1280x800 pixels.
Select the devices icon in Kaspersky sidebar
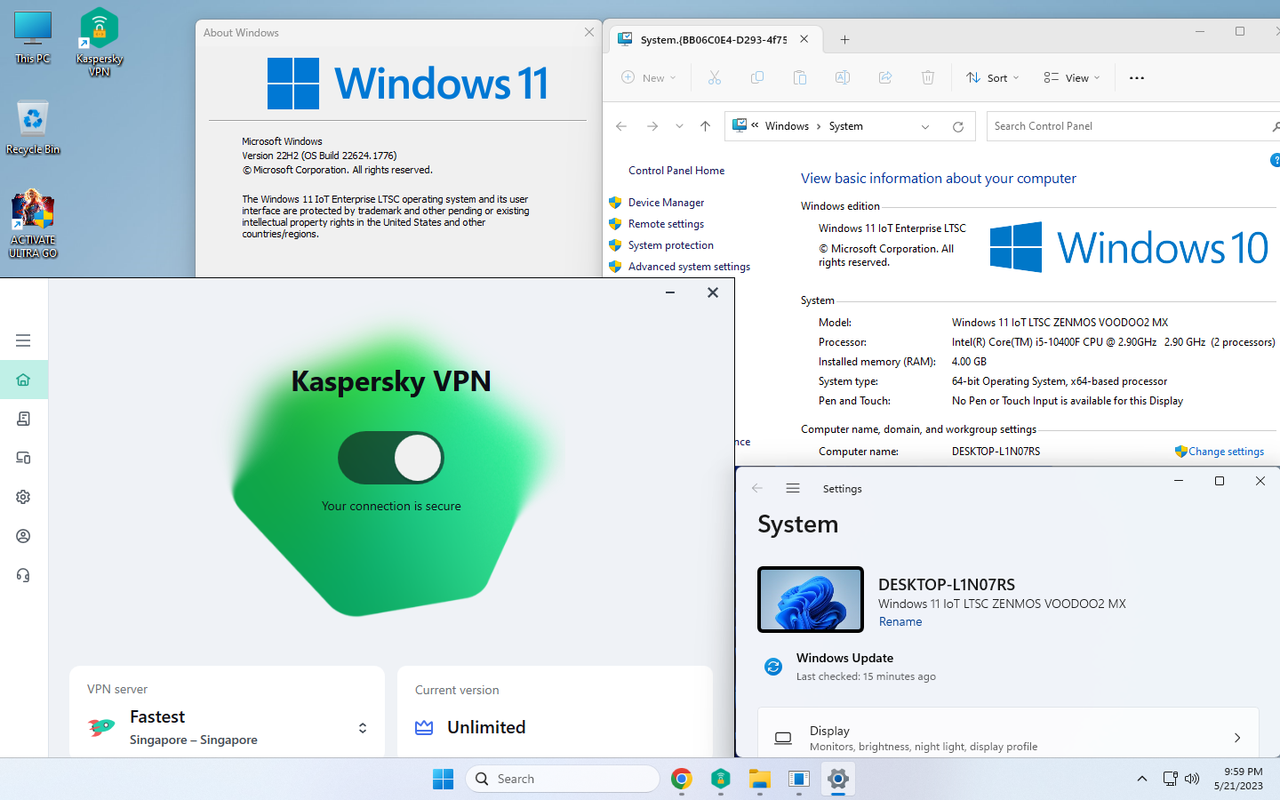point(23,457)
